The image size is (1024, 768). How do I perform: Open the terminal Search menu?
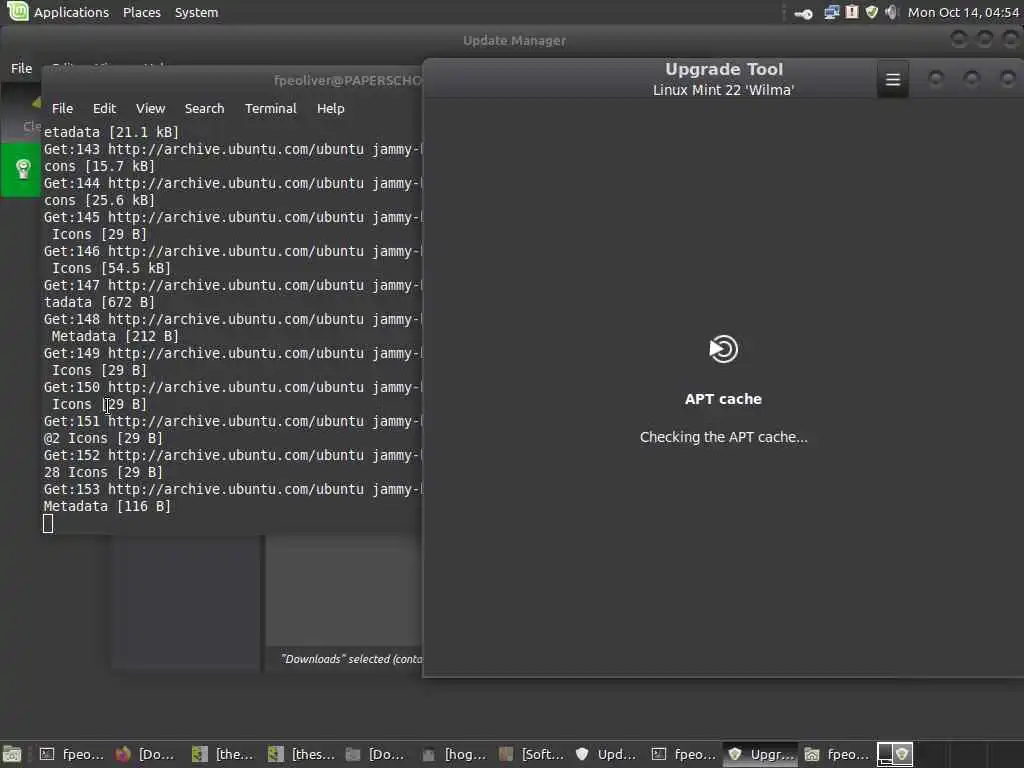point(204,108)
